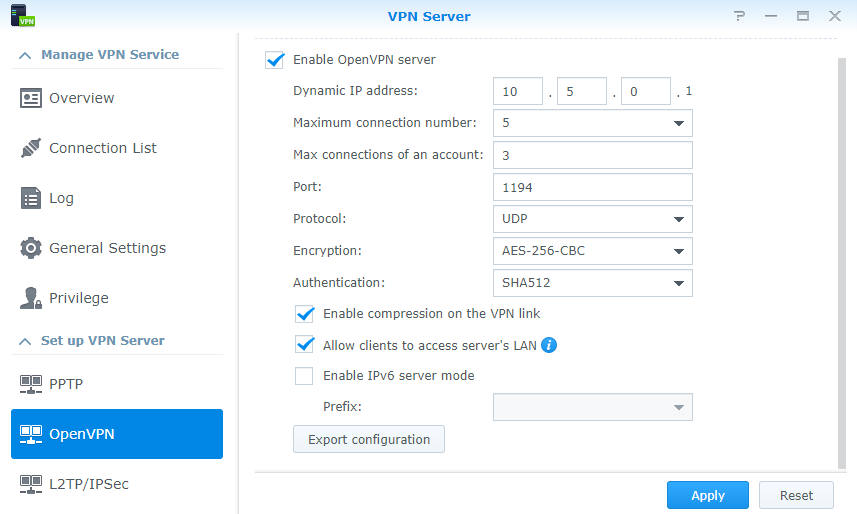Screen dimensions: 857x514
Task: Open the Prefix dropdown
Action: 592,407
